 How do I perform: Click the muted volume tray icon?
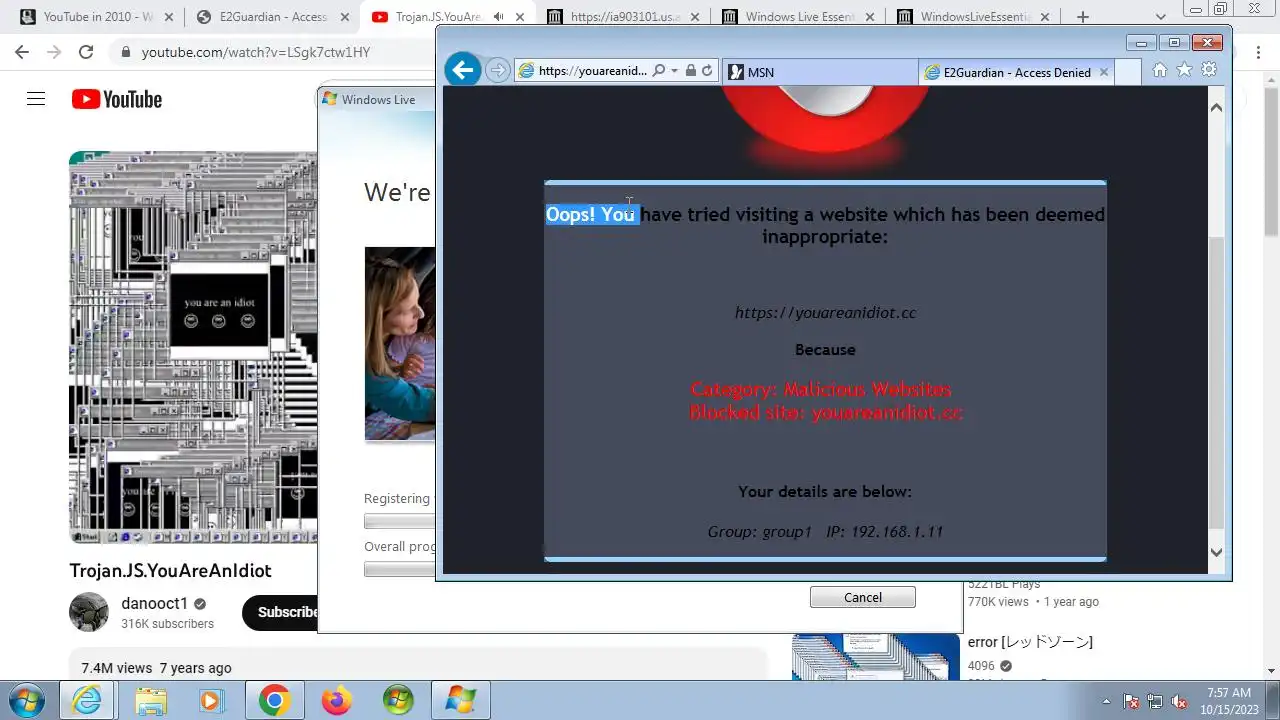point(1179,701)
